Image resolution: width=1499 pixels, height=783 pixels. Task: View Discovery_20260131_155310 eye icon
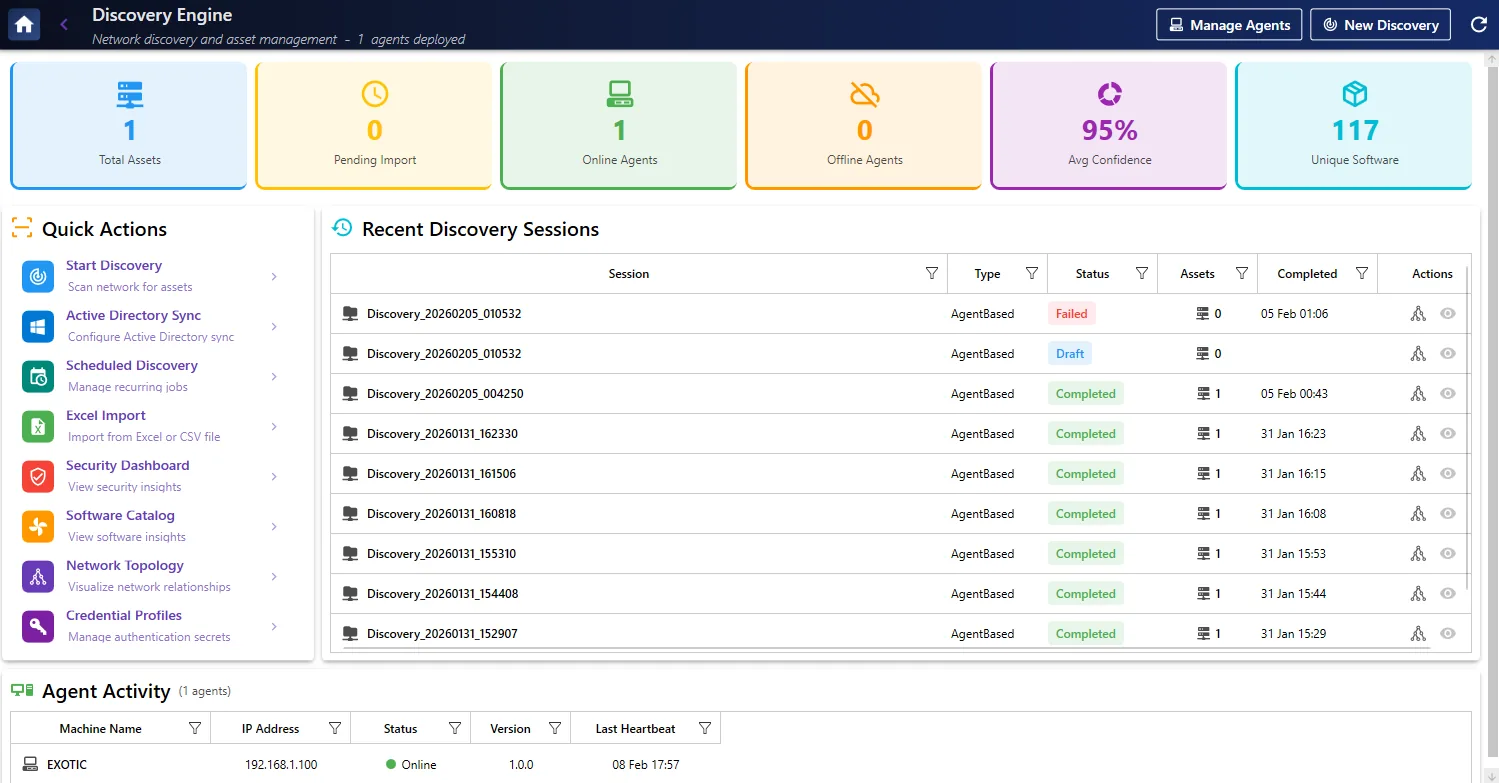coord(1447,554)
